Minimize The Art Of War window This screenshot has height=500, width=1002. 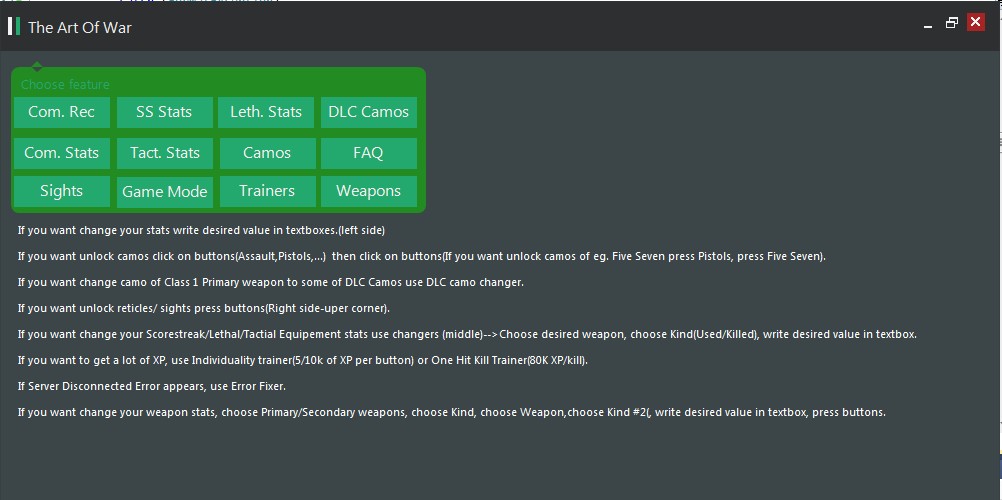pos(928,24)
